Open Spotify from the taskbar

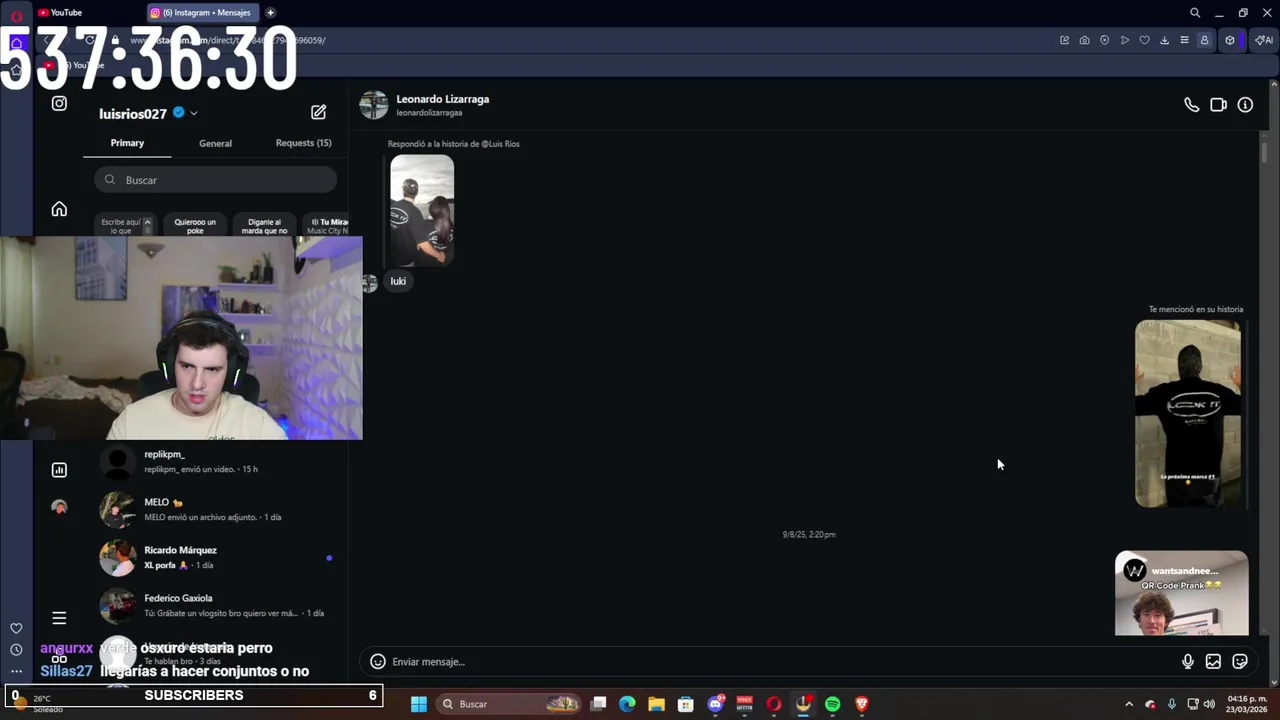click(x=832, y=704)
